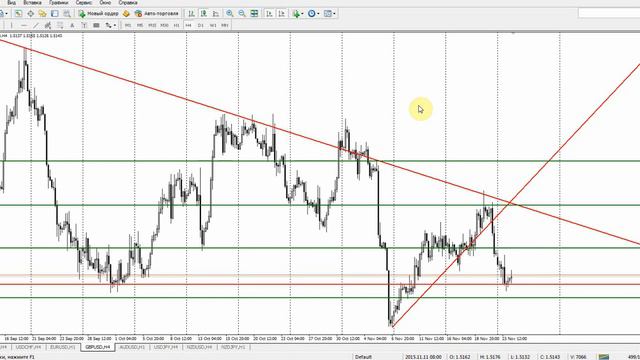This screenshot has height=360, width=640.
Task: Select the equidistant channel tool
Action: click(48, 25)
